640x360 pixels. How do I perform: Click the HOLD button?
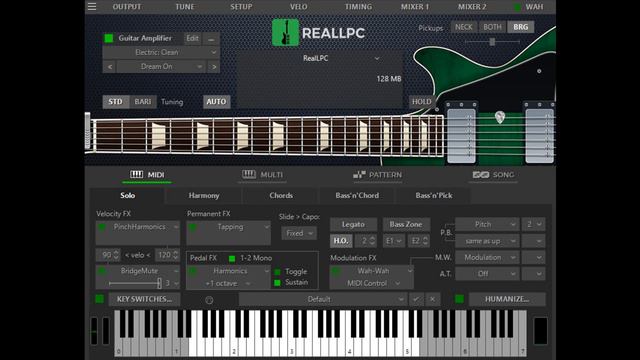421,102
